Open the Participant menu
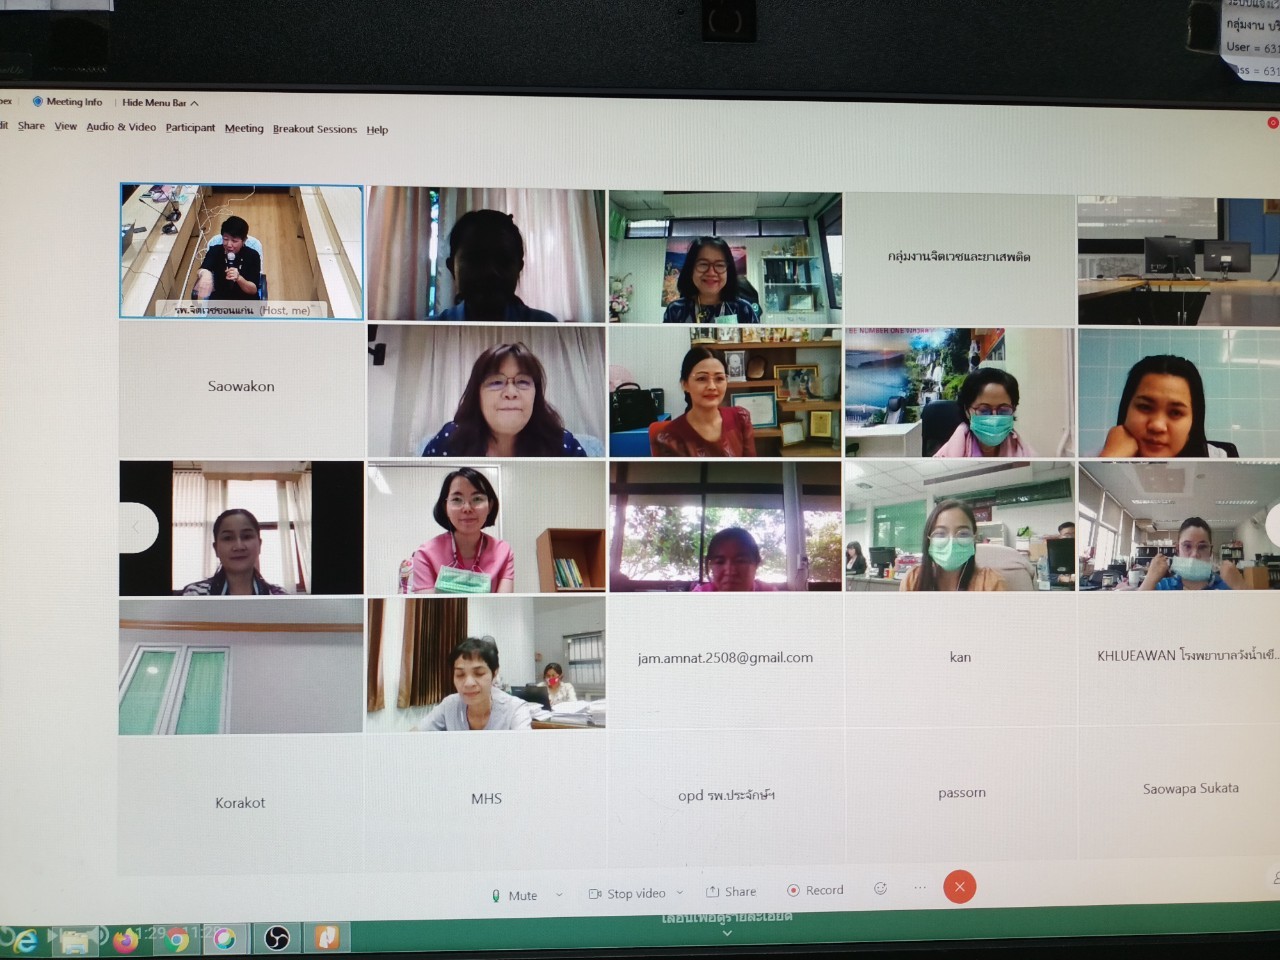Viewport: 1280px width, 960px height. tap(190, 128)
